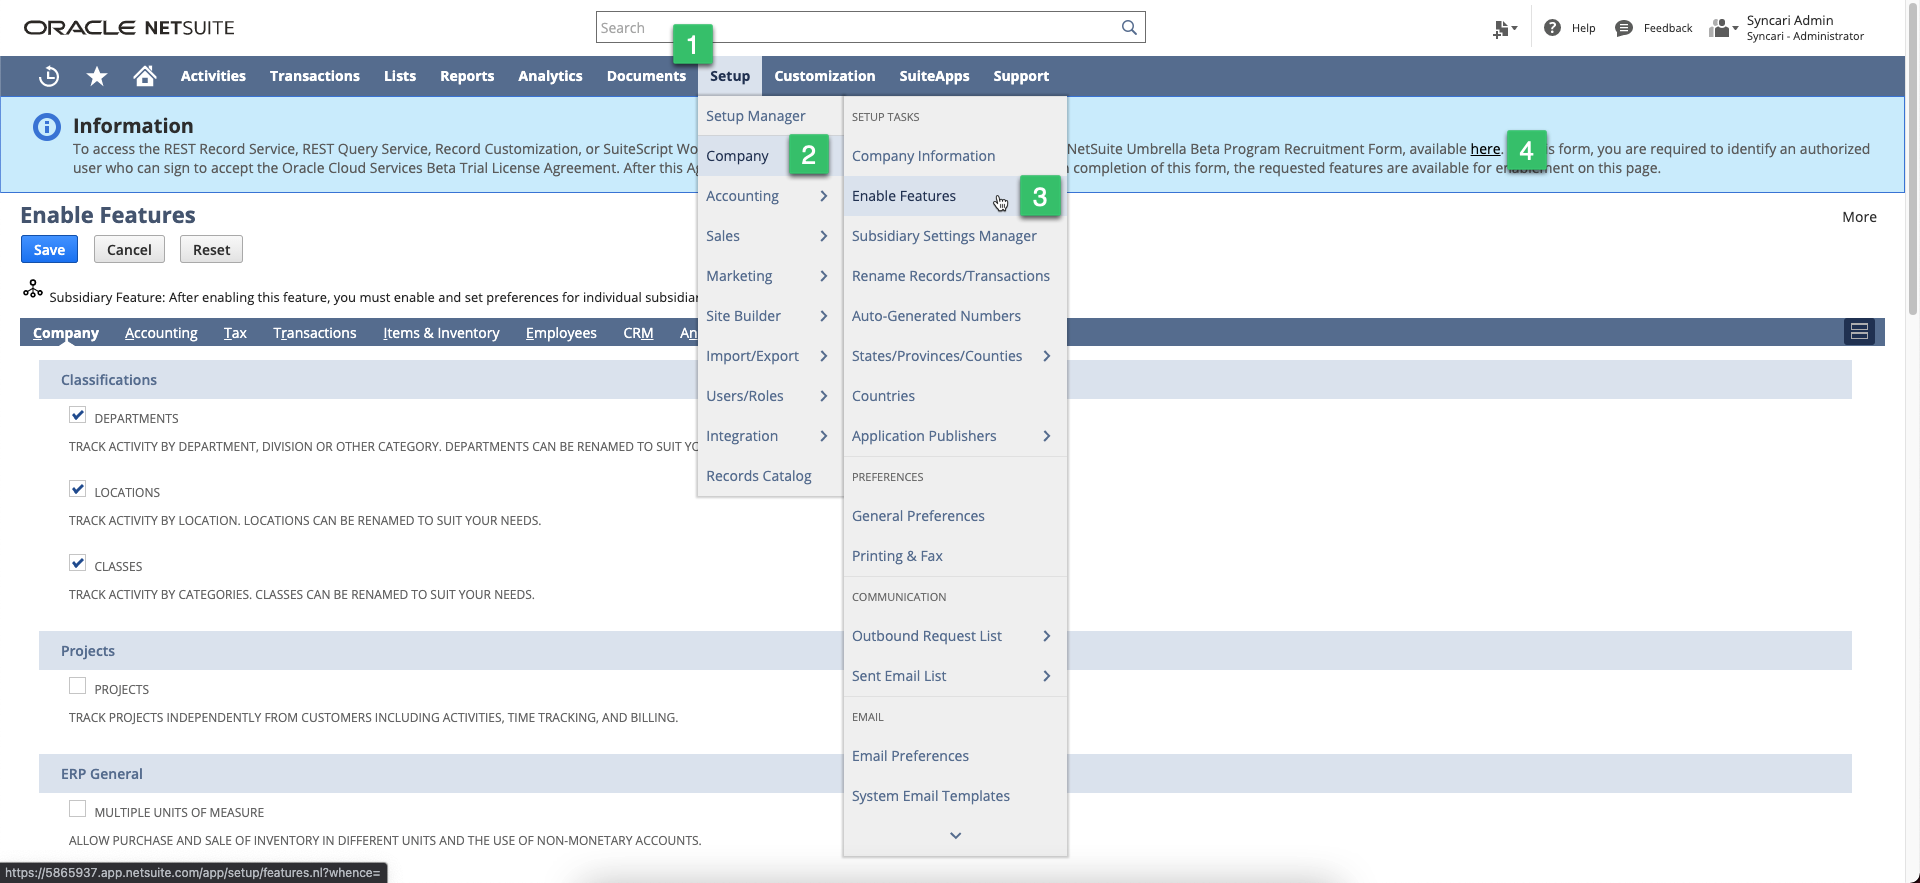Switch to the CRM subtab
1920x883 pixels.
tap(638, 333)
